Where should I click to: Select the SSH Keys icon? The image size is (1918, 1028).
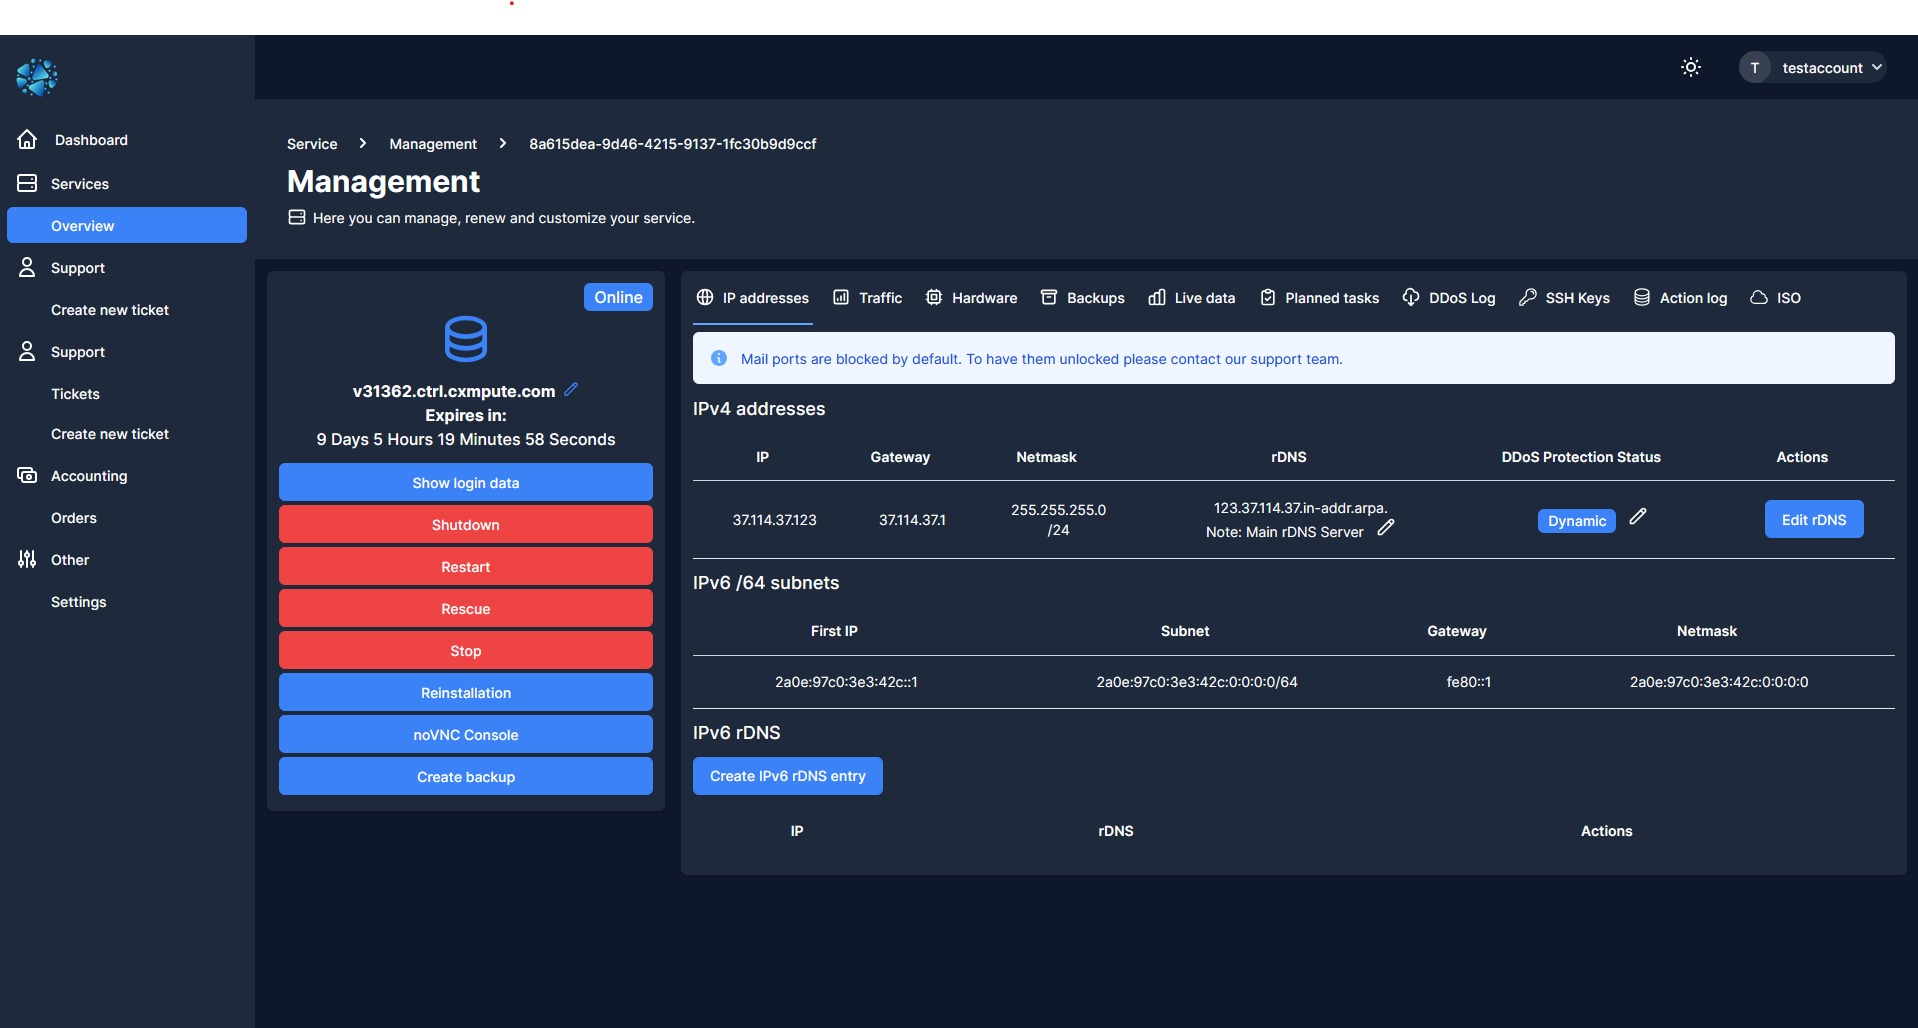tap(1528, 297)
